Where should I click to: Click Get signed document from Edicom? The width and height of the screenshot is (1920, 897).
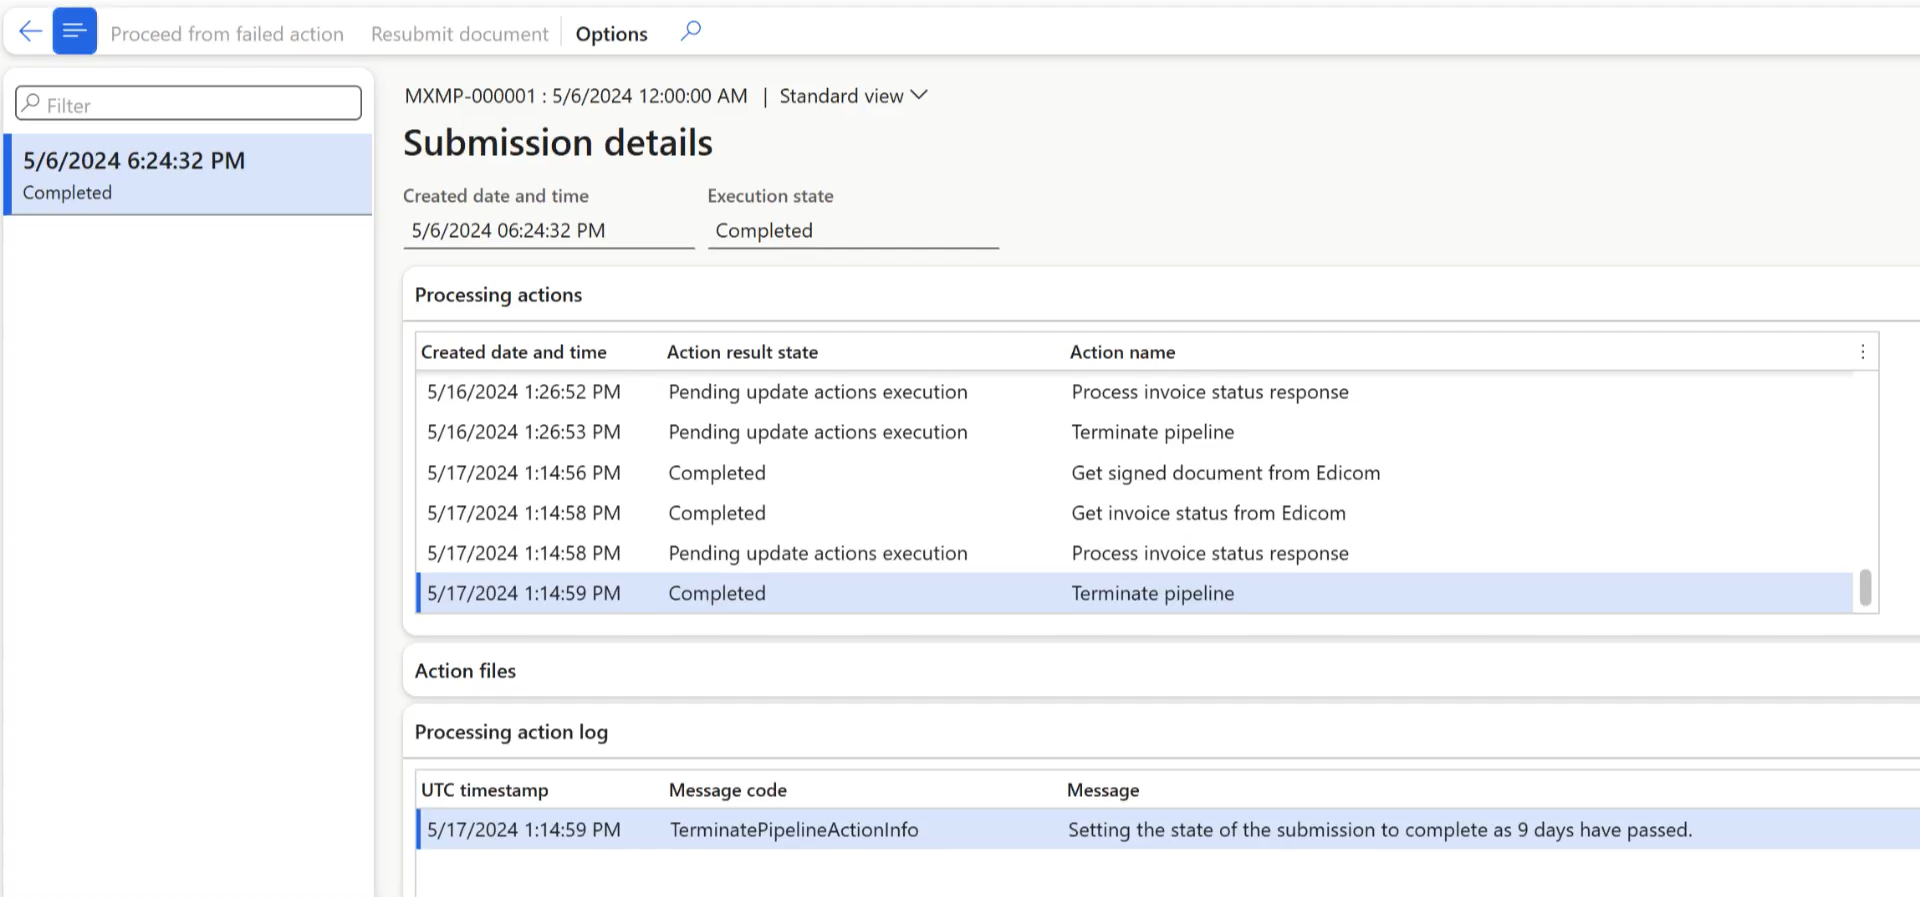pos(1225,473)
